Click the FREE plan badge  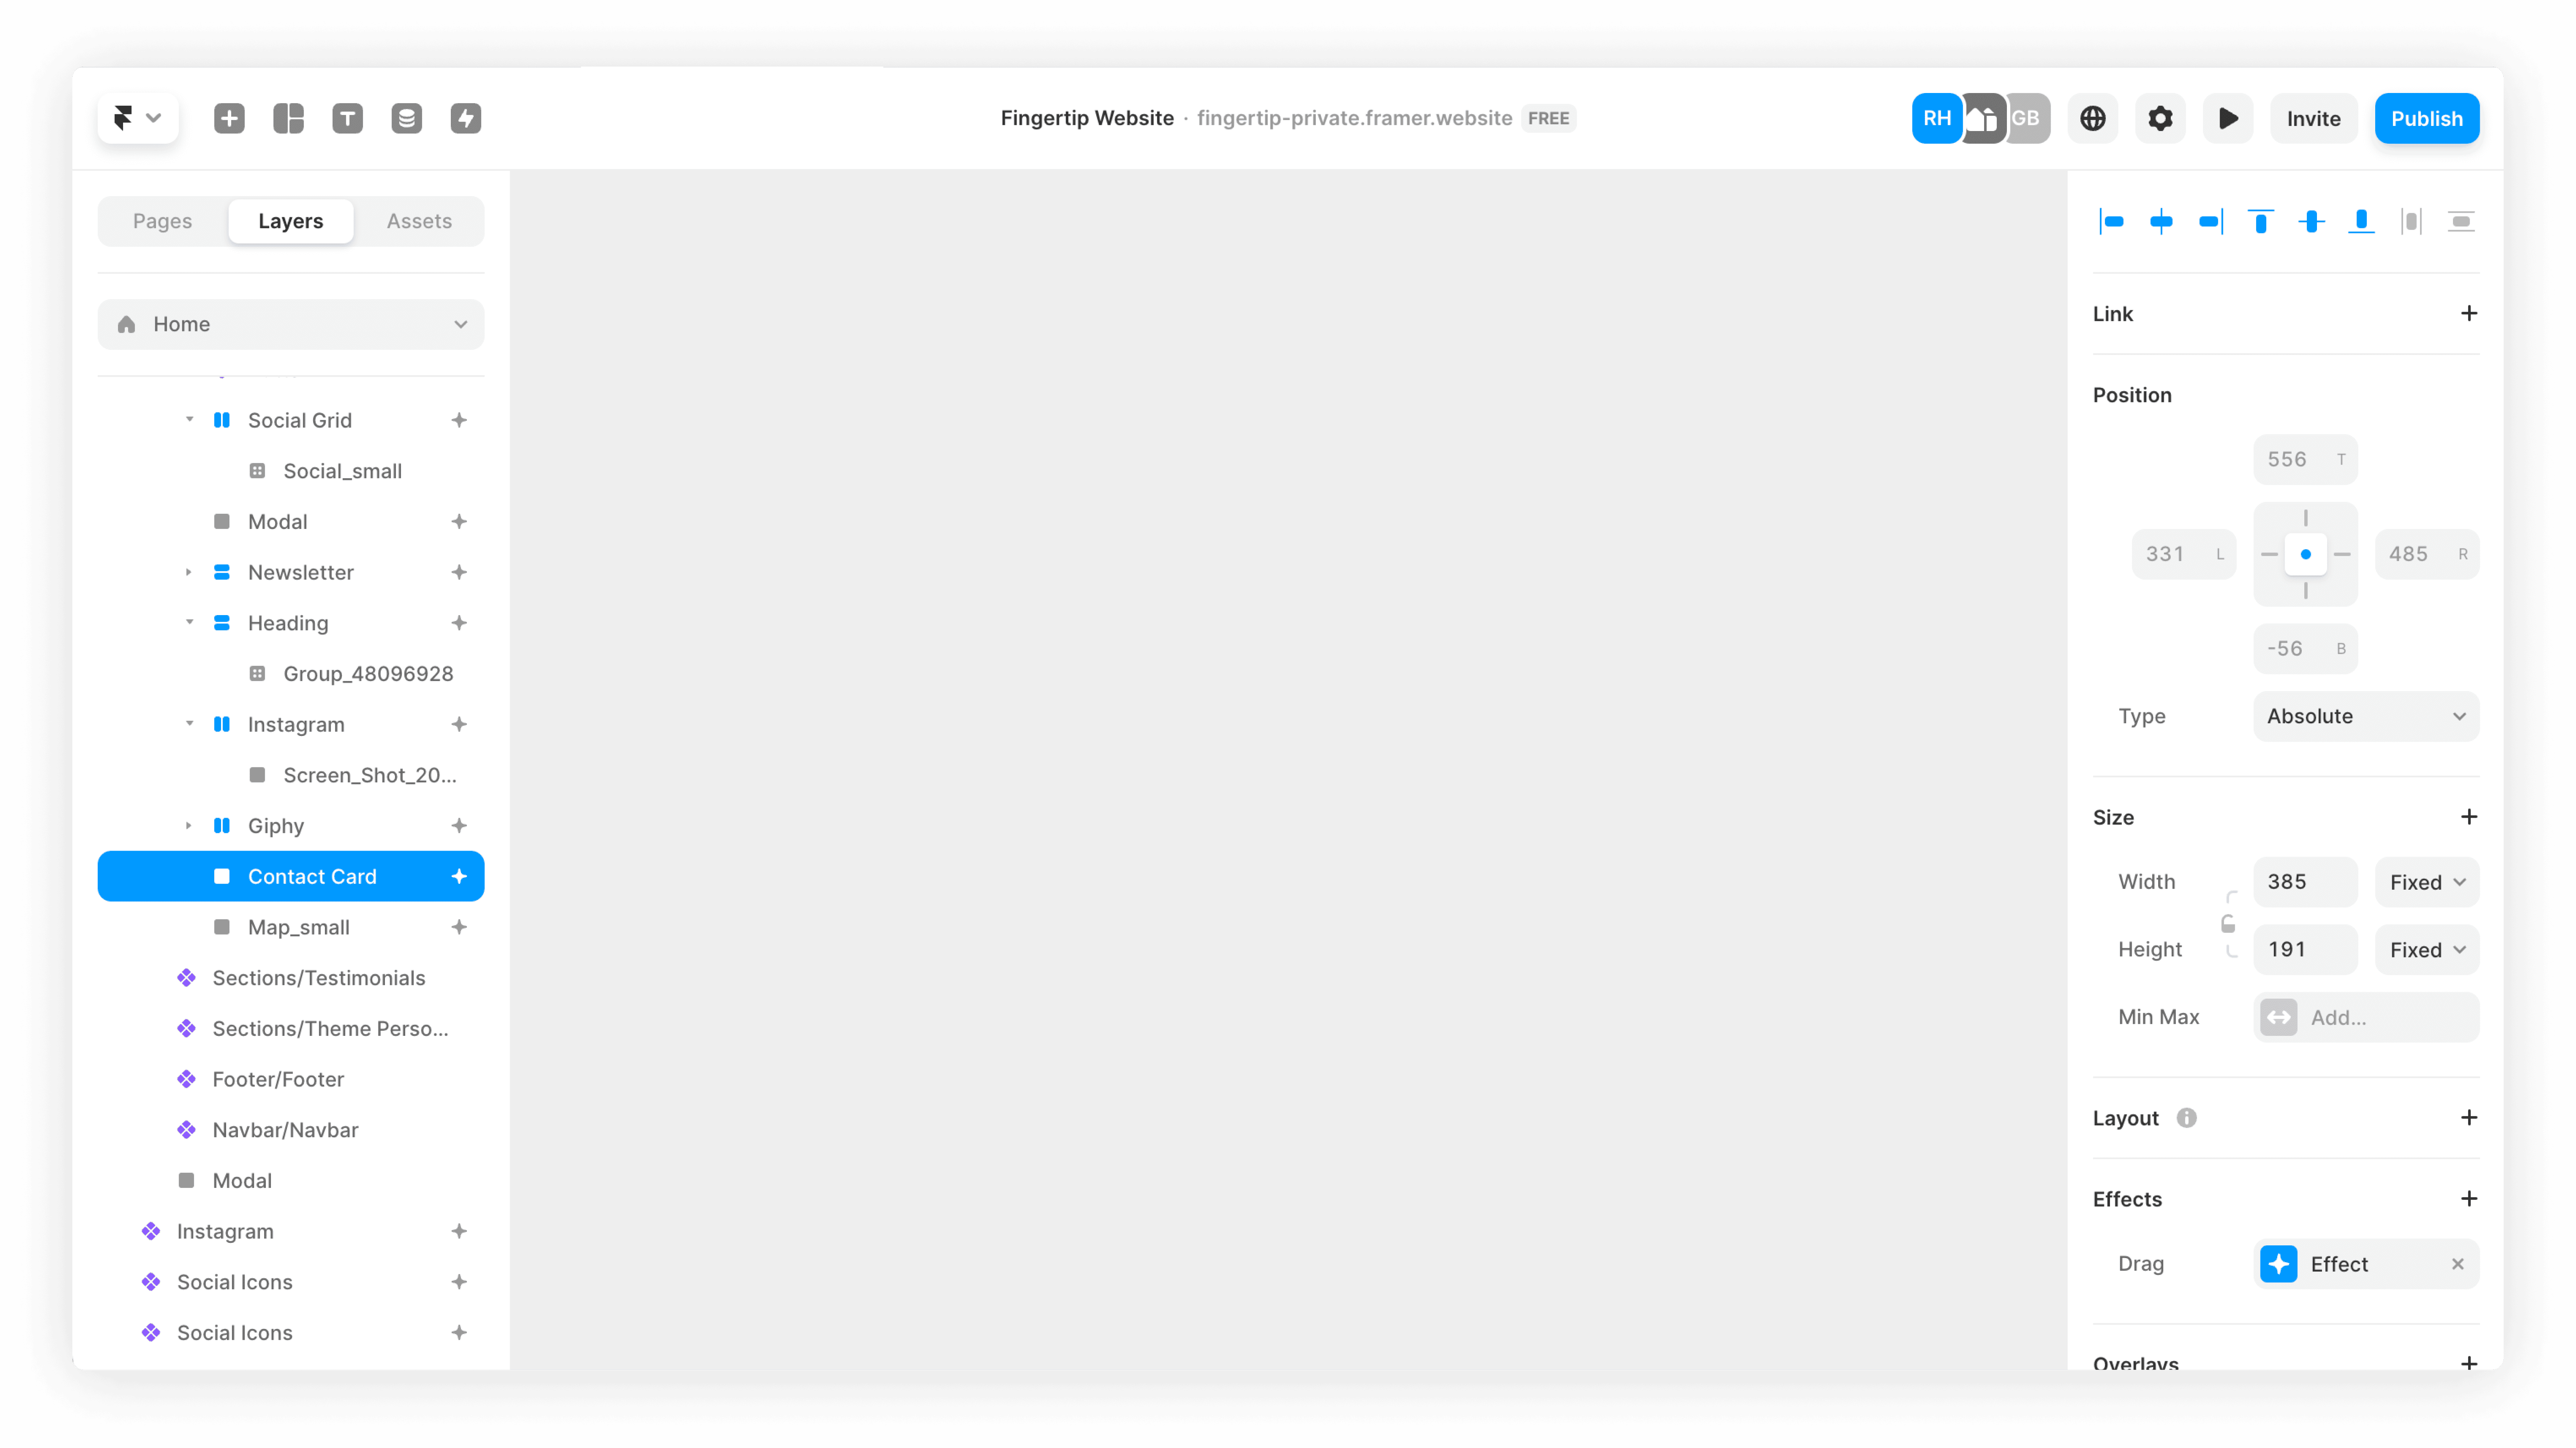coord(1548,118)
